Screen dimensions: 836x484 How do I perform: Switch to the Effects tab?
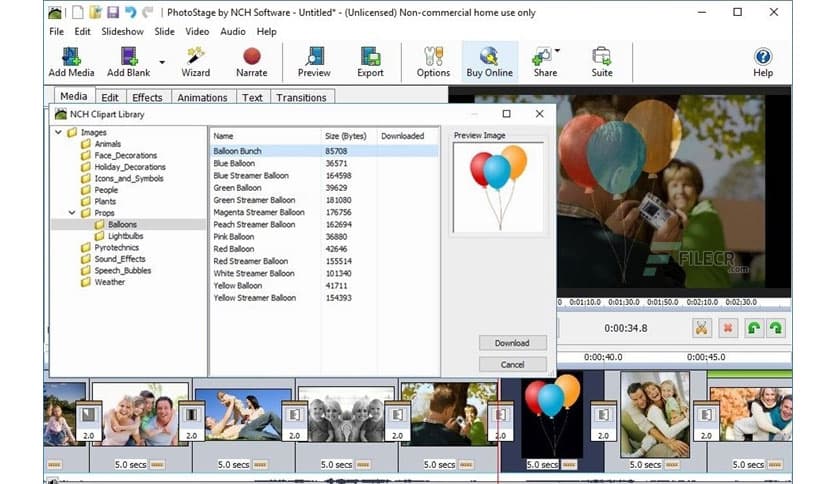147,98
